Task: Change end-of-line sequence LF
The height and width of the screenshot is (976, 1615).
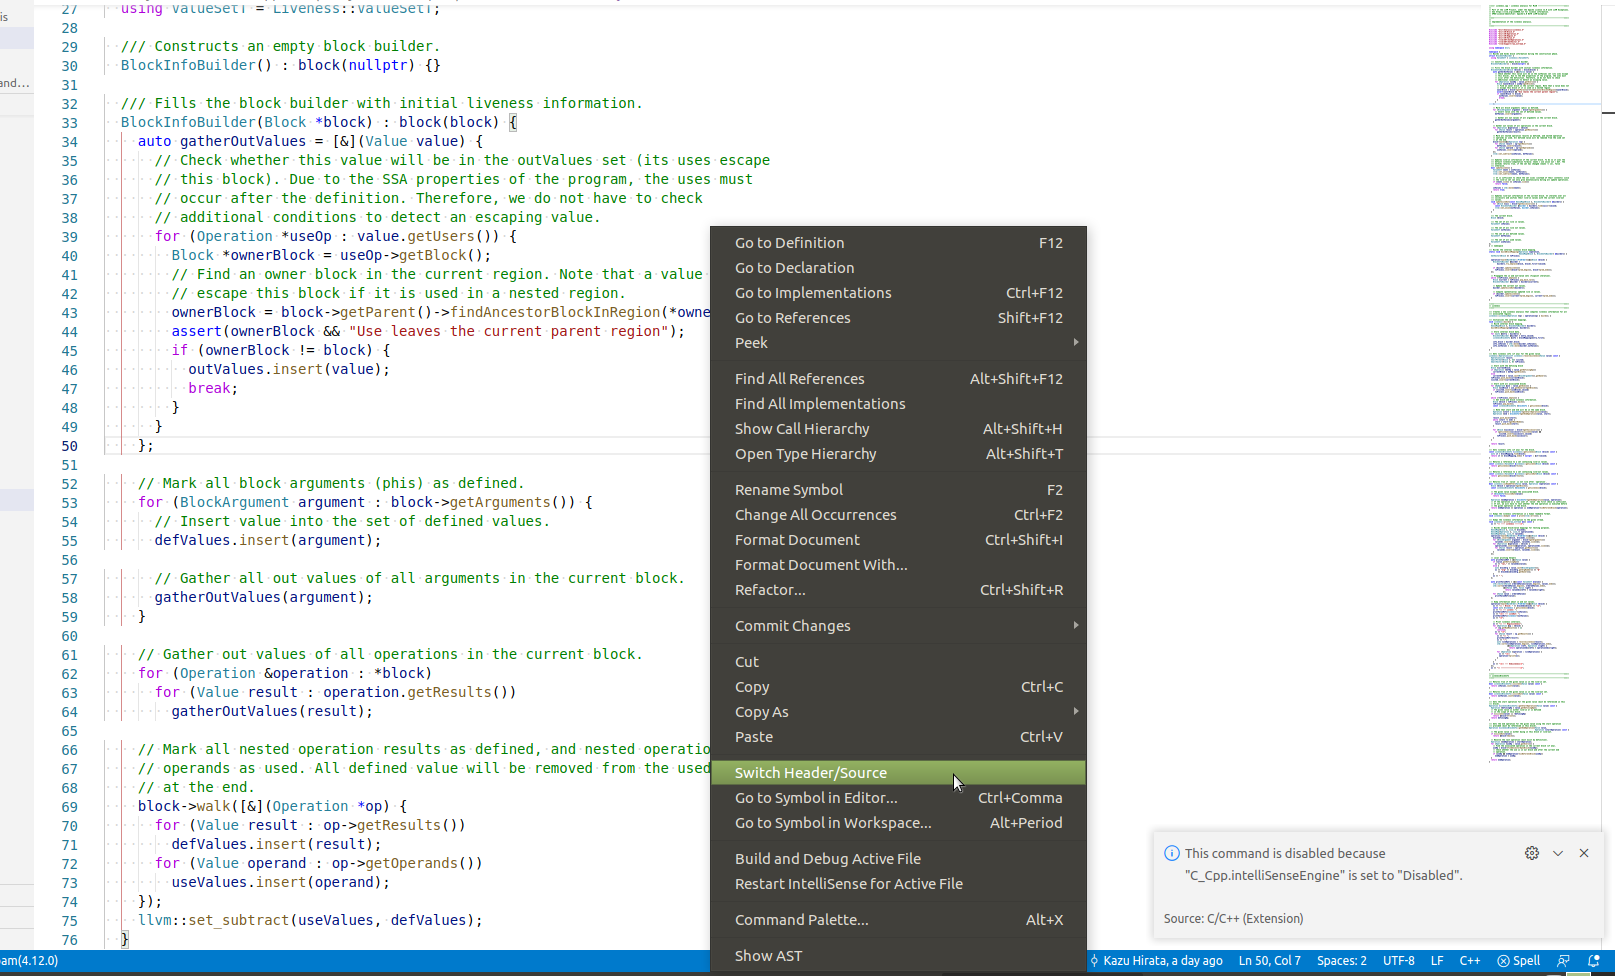Action: coord(1437,961)
